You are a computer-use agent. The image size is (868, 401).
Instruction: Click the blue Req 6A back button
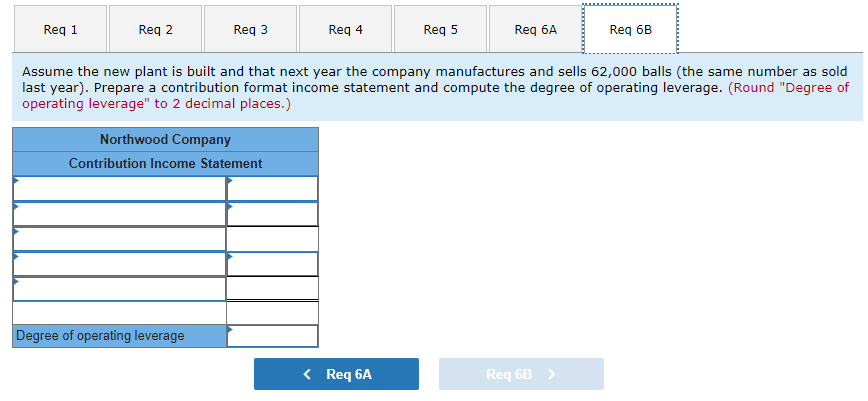pos(337,374)
